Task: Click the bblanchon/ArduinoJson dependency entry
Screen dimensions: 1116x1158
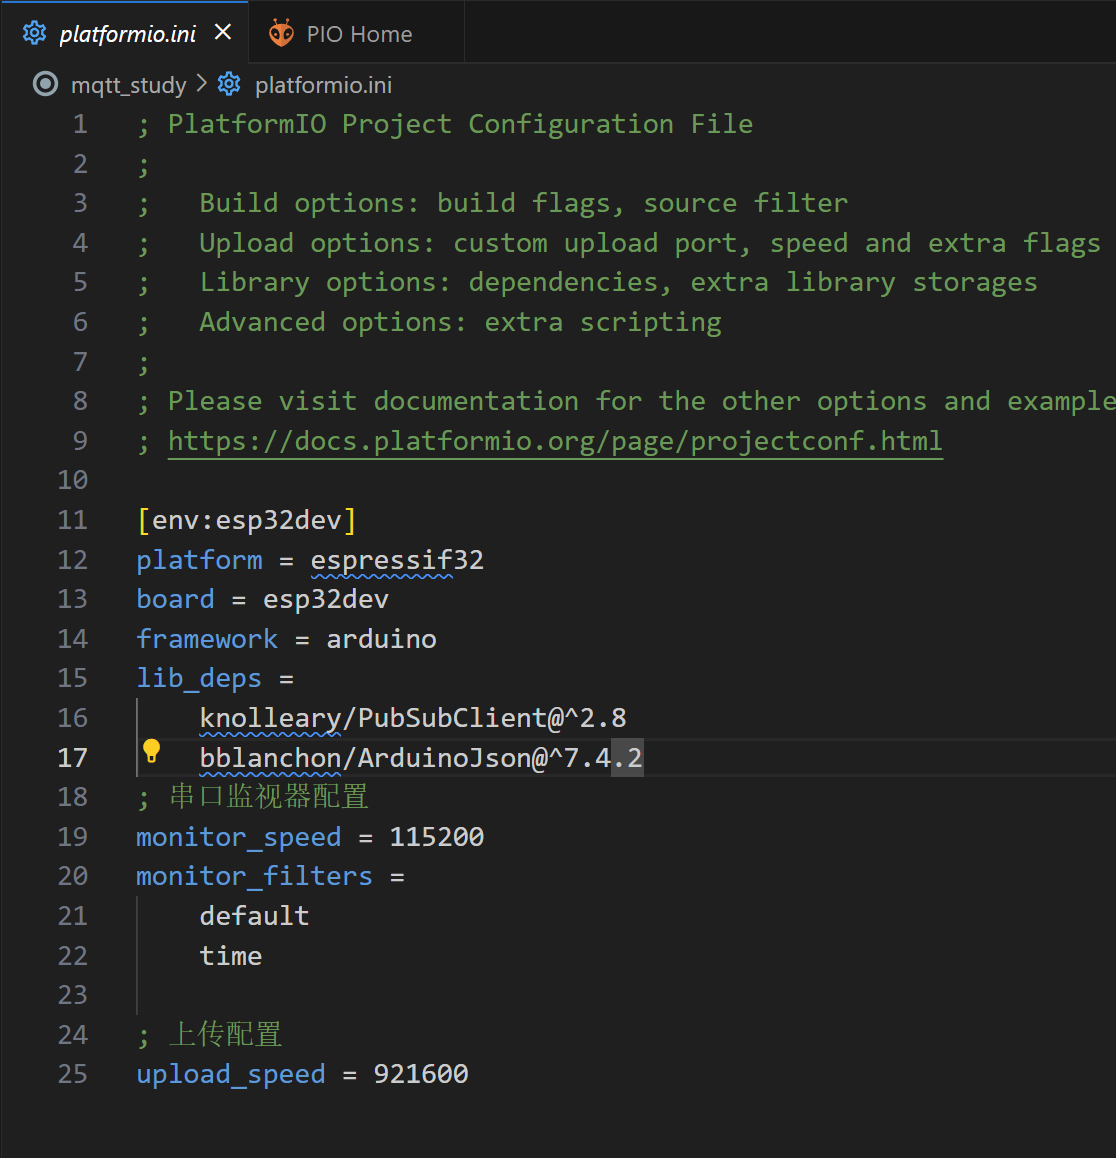Action: [420, 758]
